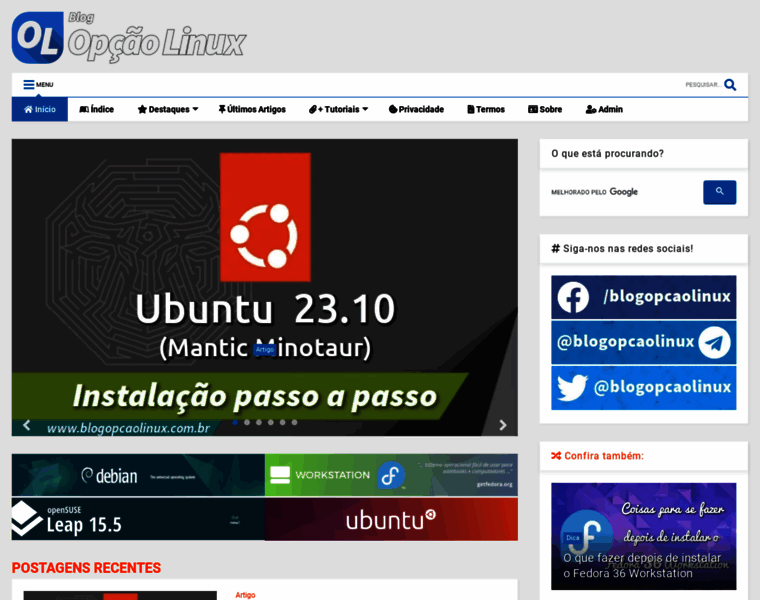
Task: Select the last slider dot
Action: (294, 423)
